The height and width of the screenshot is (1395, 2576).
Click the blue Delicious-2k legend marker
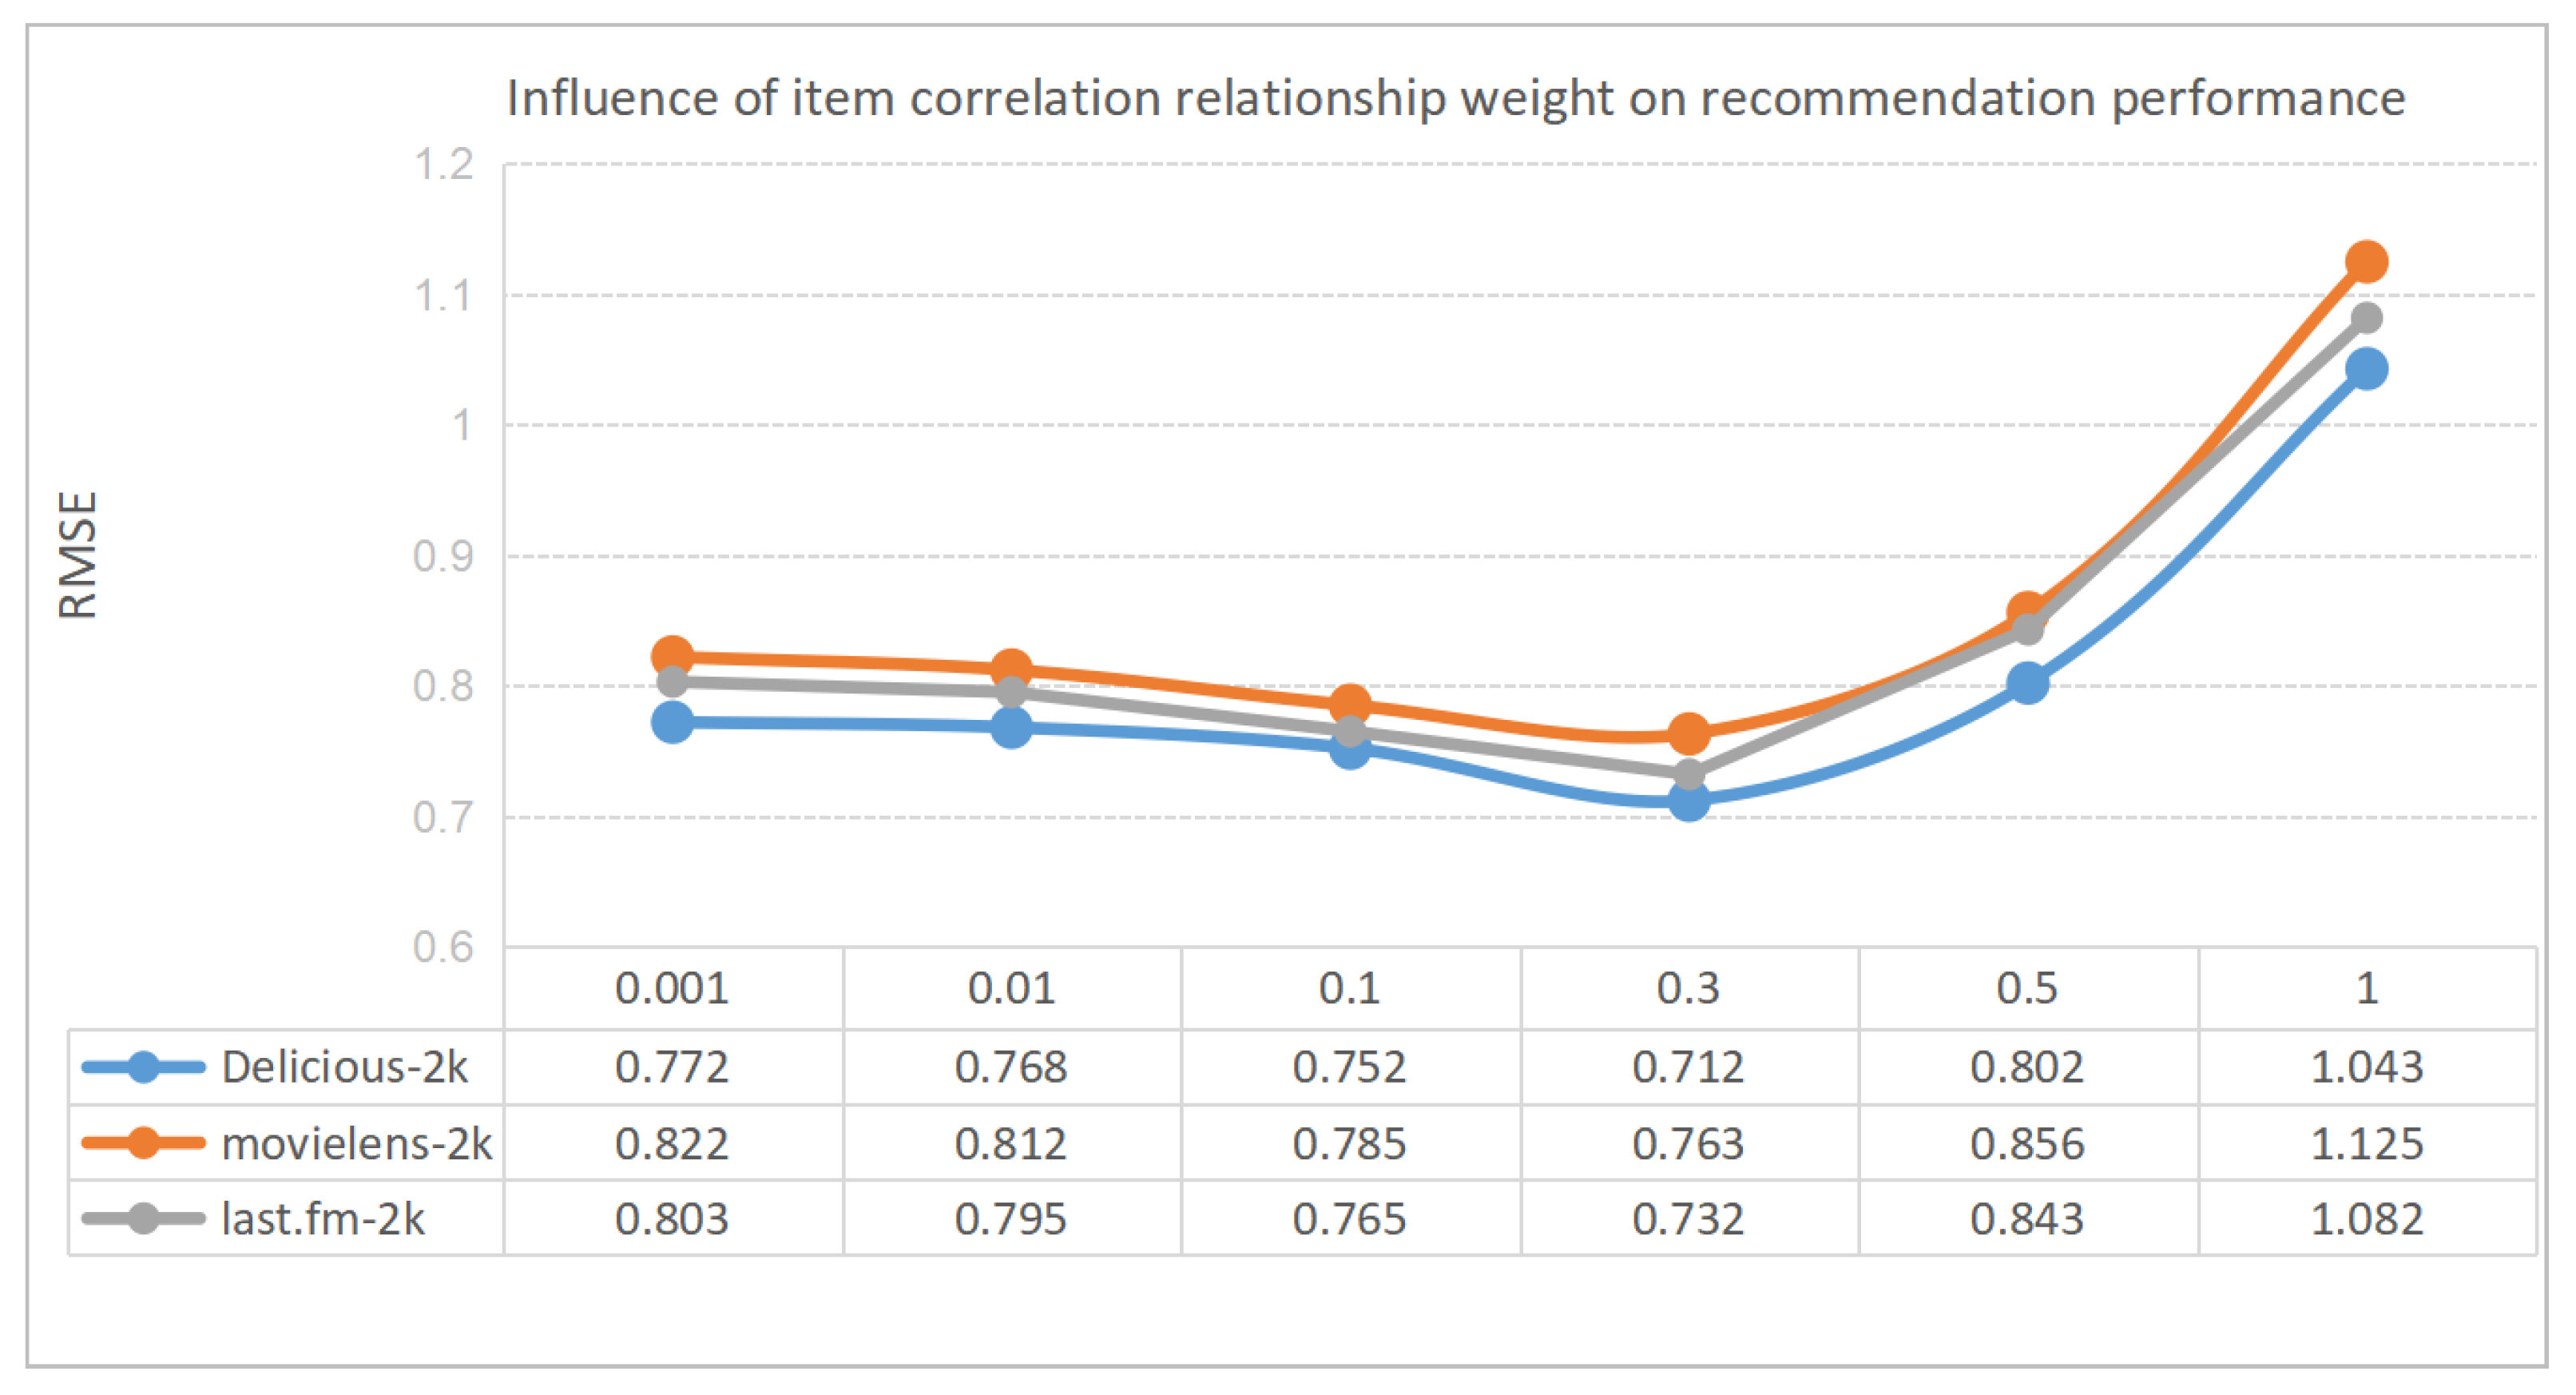(144, 1067)
